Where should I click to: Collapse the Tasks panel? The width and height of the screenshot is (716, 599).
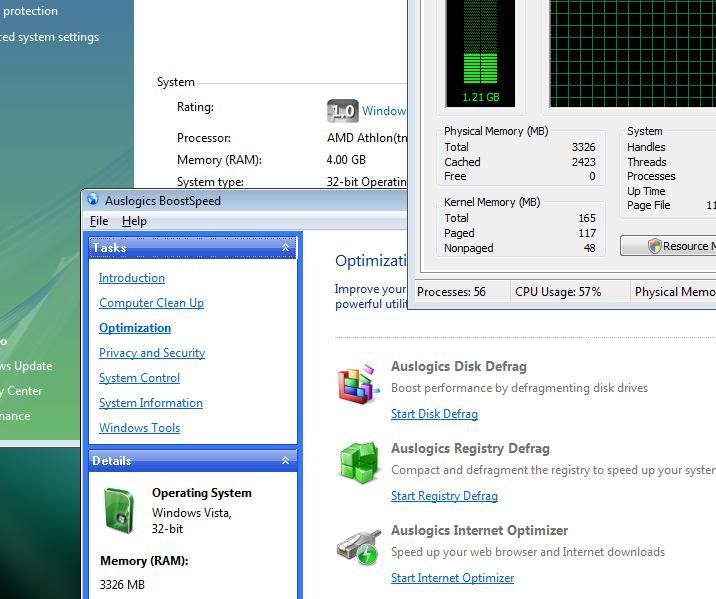pyautogui.click(x=286, y=247)
